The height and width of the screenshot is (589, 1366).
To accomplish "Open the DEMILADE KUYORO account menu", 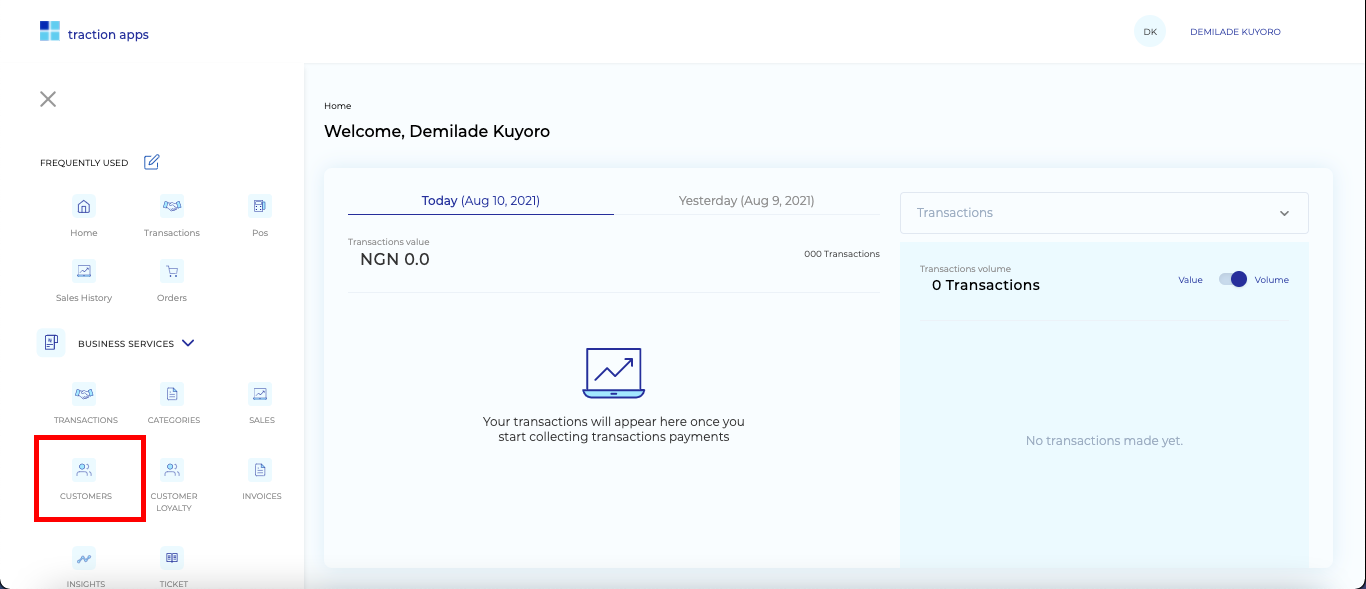I will pyautogui.click(x=1234, y=31).
